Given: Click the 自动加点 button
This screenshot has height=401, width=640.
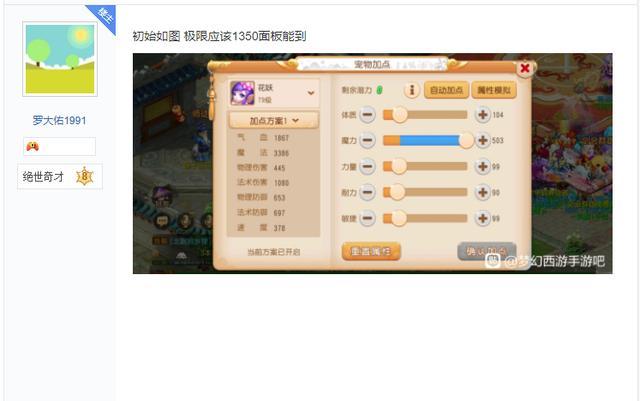Looking at the screenshot, I should click(x=447, y=90).
